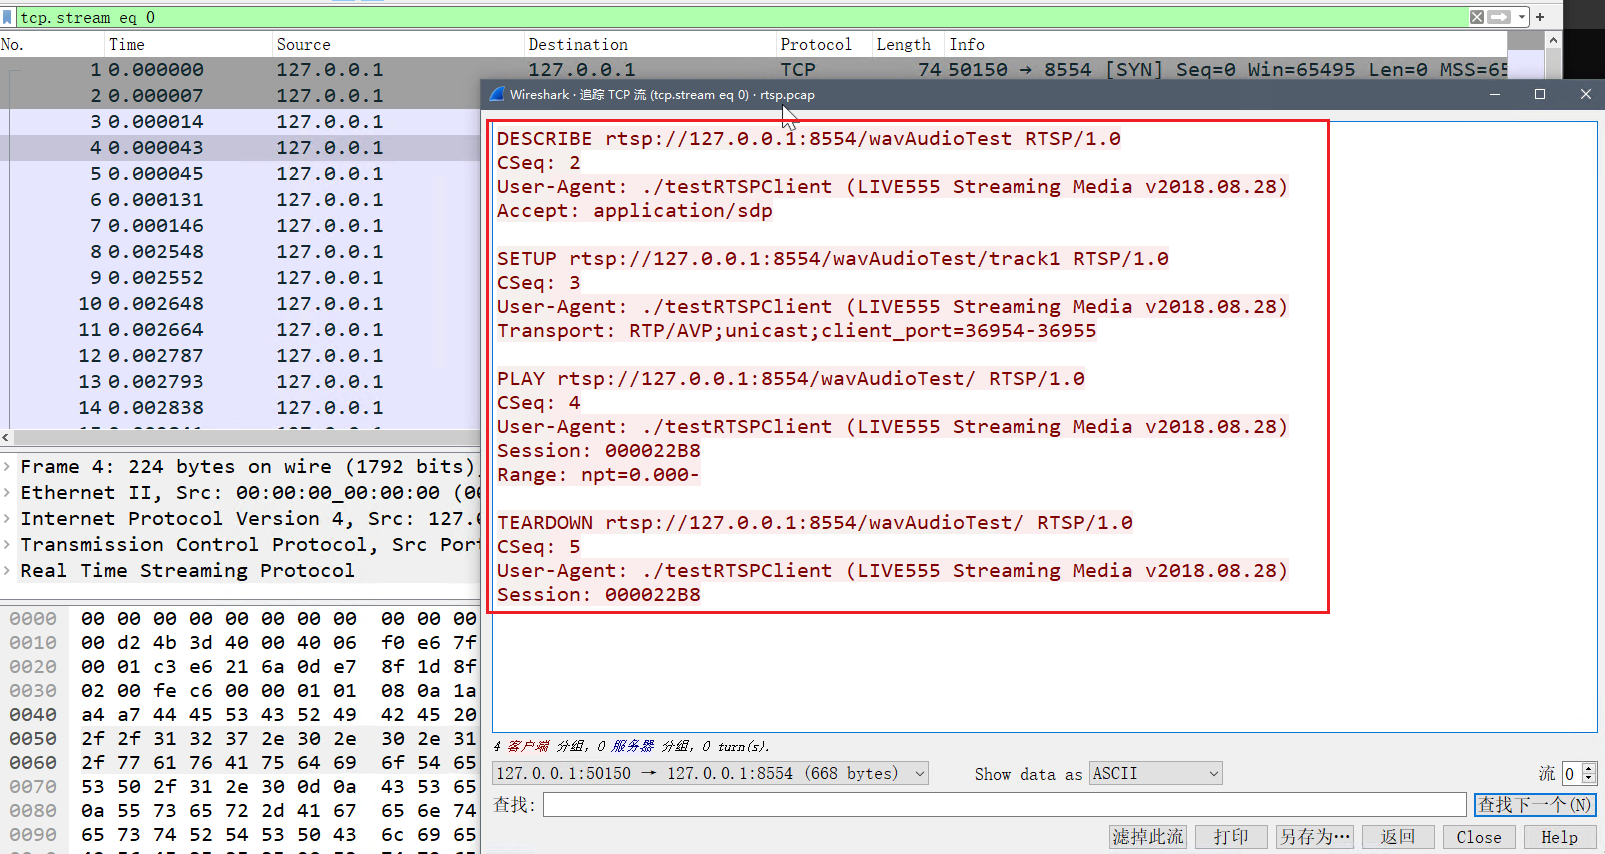The image size is (1605, 854).
Task: Click the Transport client_port line
Action: (796, 330)
